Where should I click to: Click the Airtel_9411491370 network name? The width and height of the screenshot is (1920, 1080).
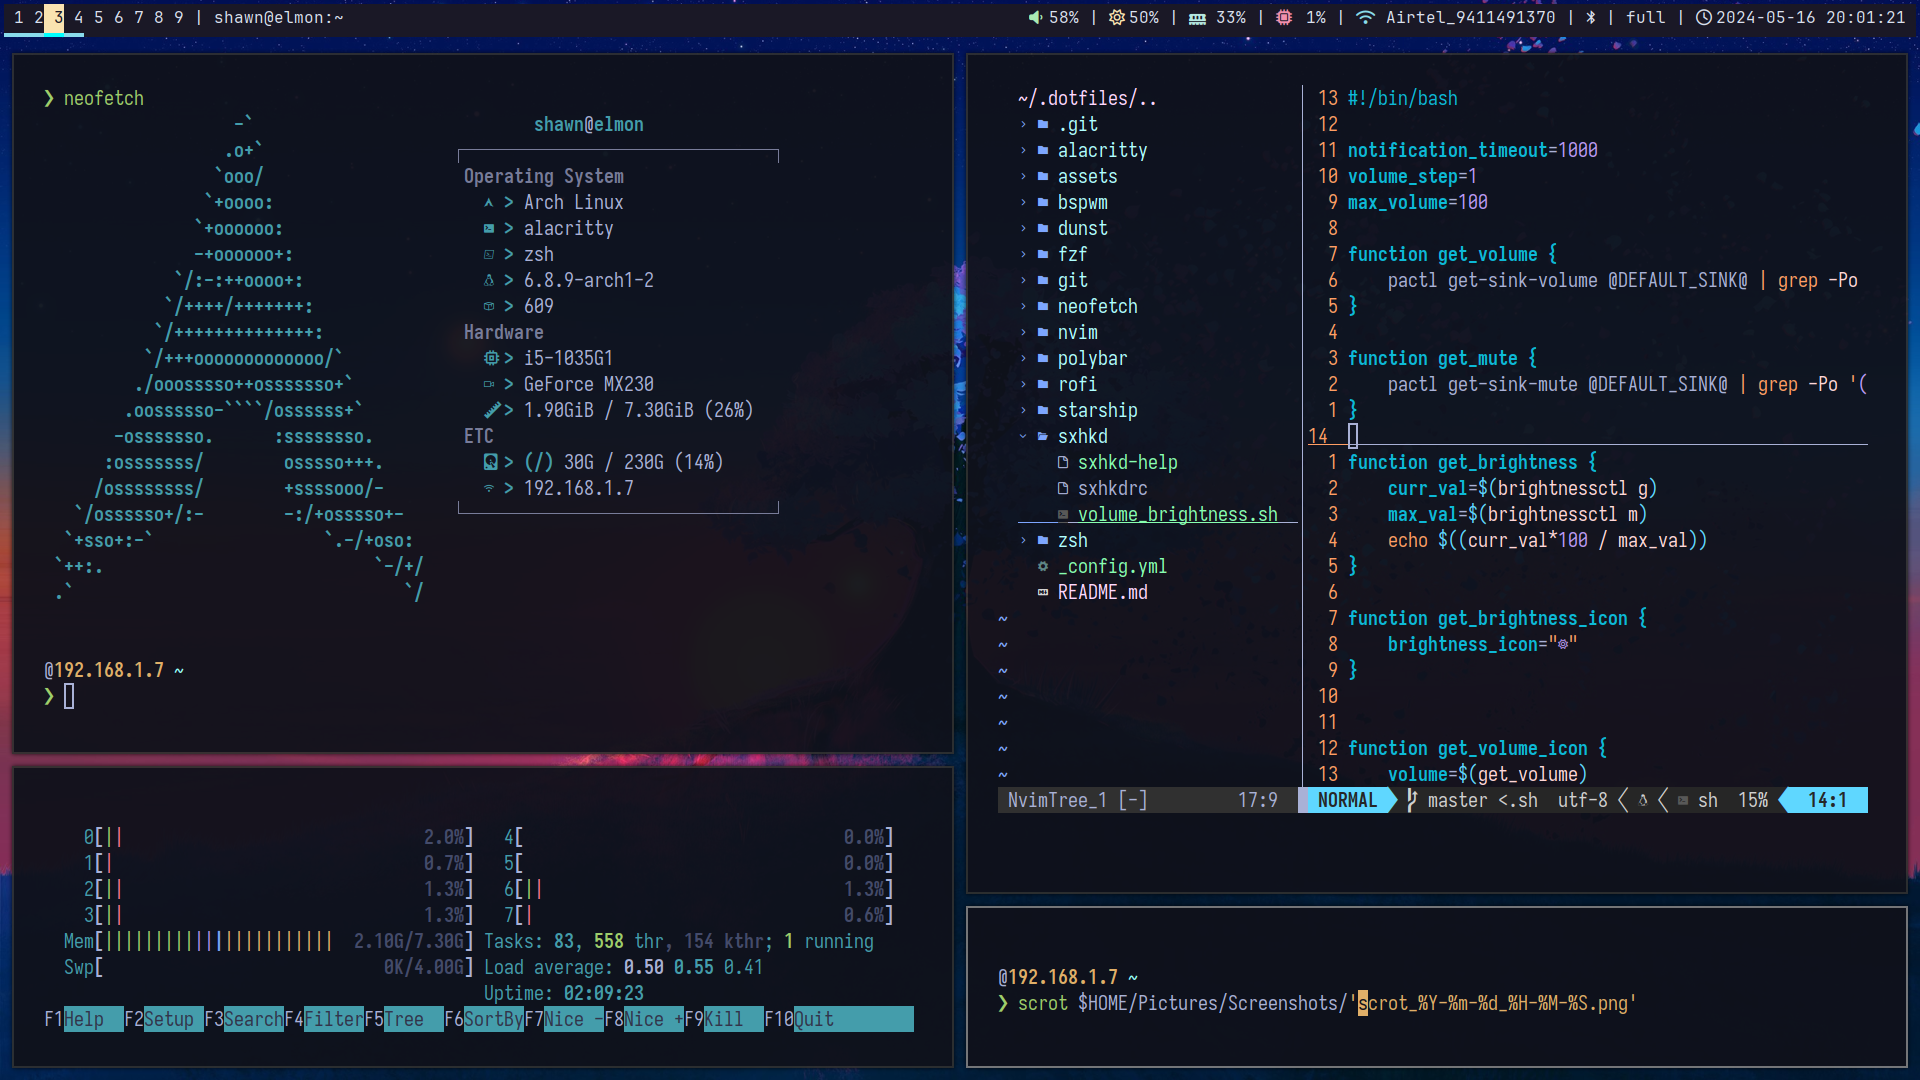point(1470,17)
